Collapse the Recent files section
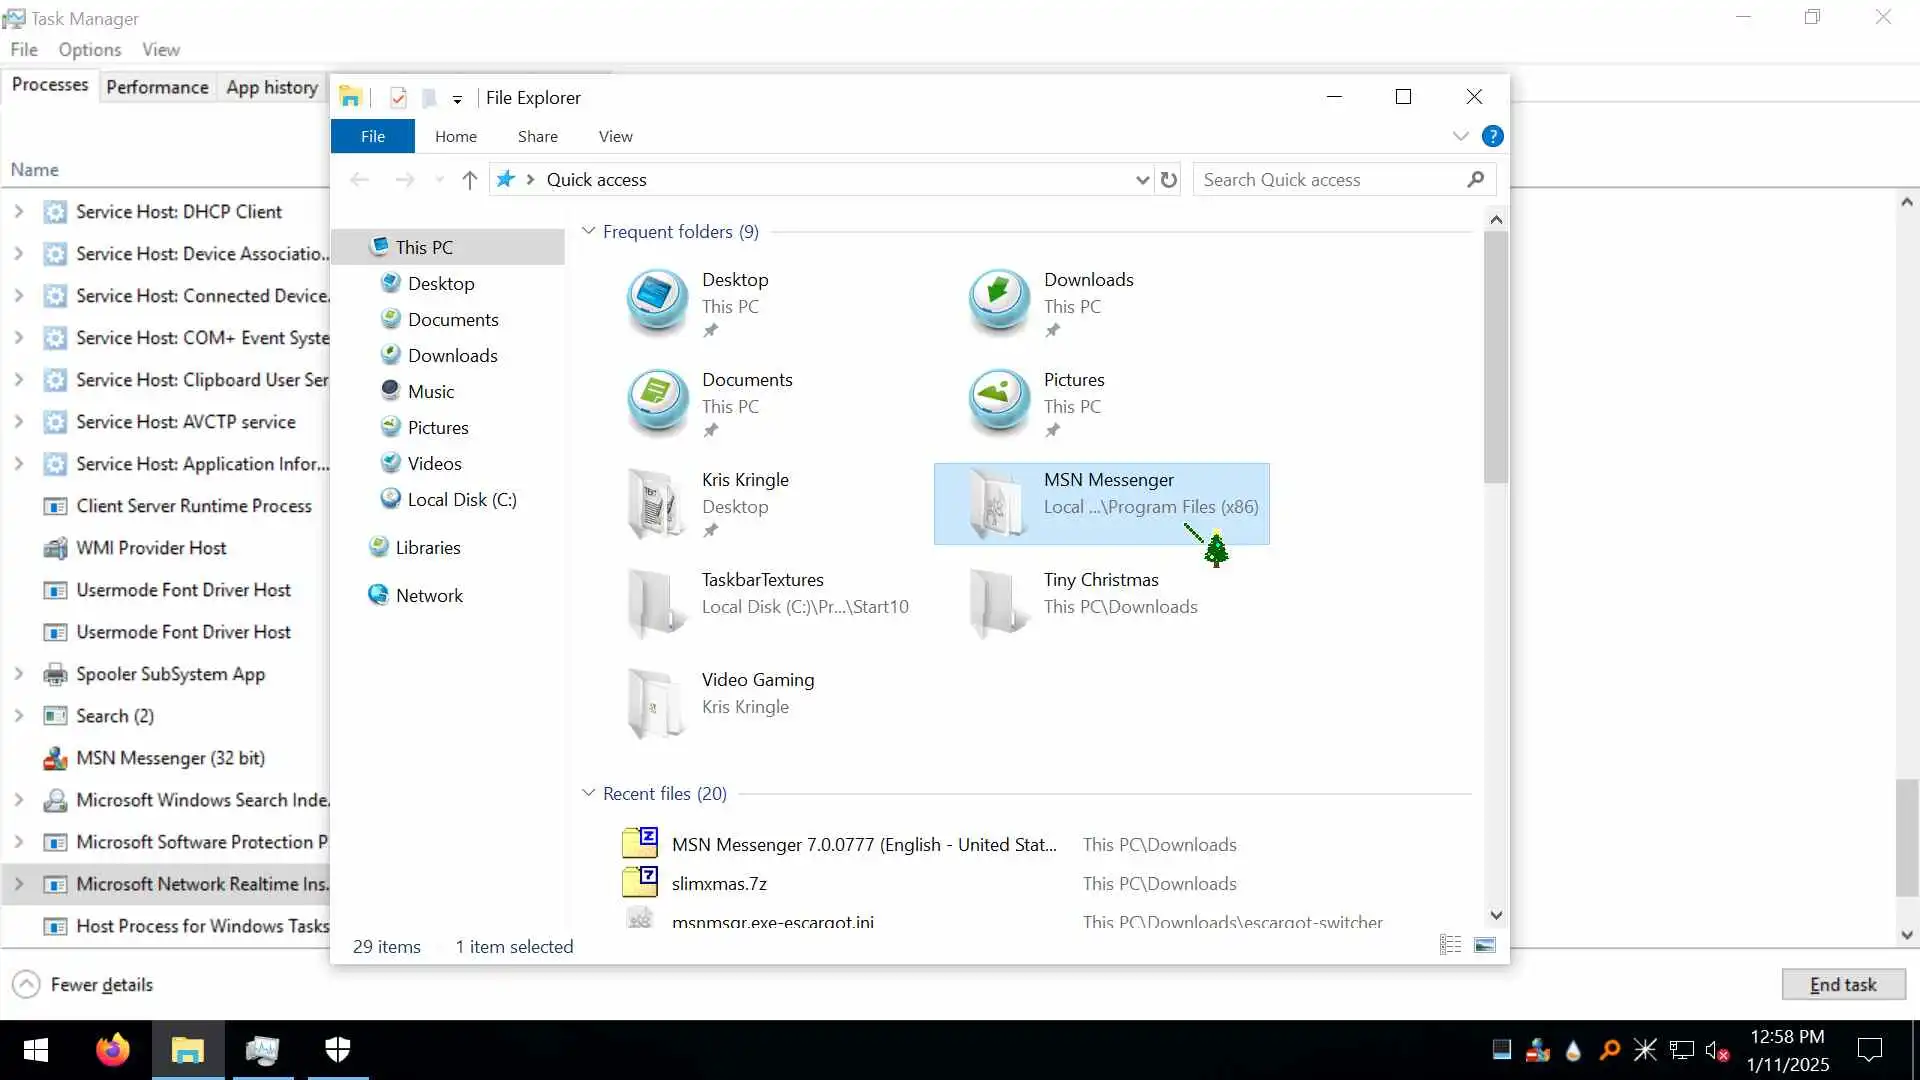1920x1080 pixels. [x=589, y=794]
